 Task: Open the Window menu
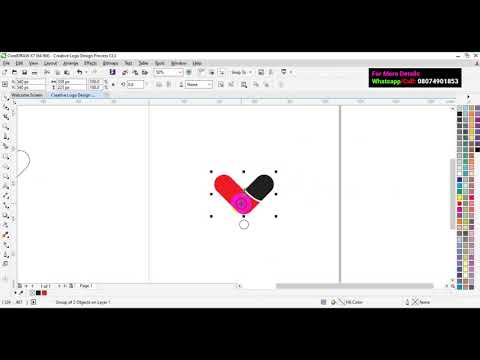tap(179, 63)
